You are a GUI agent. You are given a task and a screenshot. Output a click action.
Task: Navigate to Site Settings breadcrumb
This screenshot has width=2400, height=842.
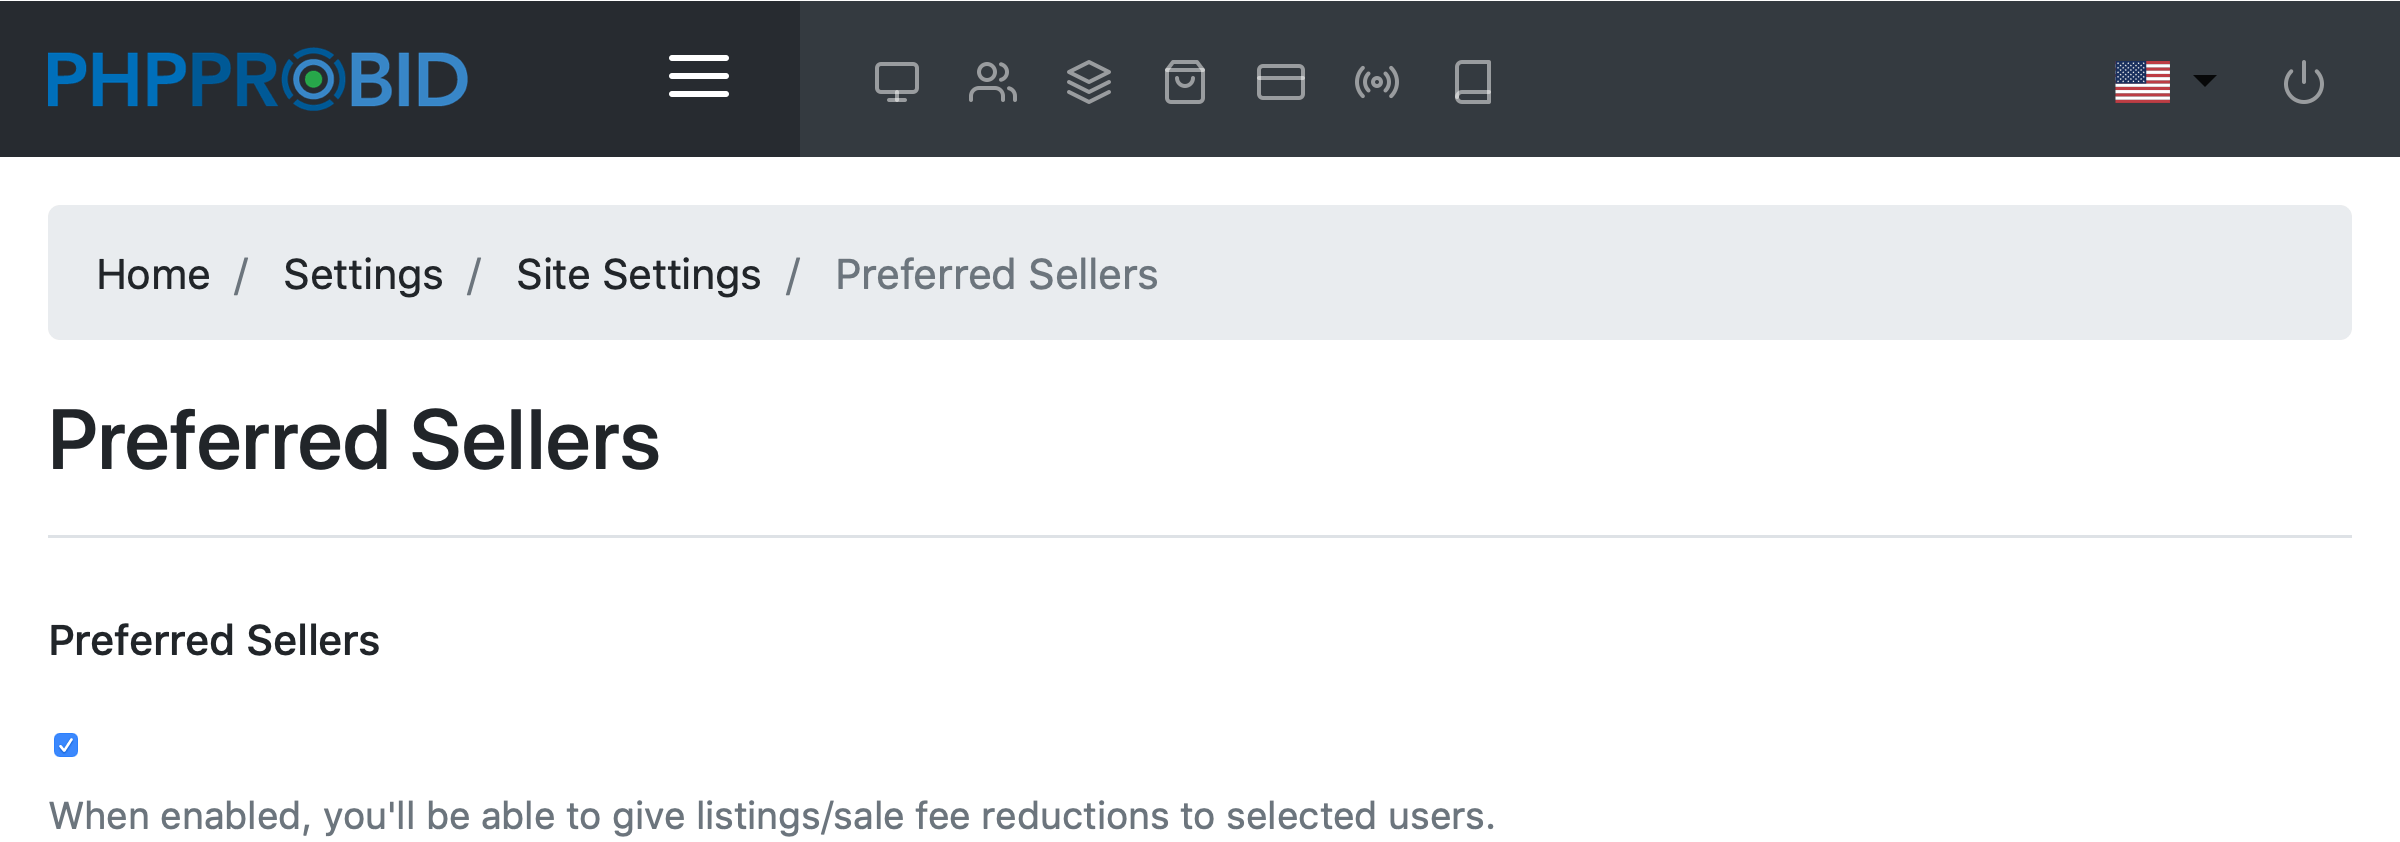pyautogui.click(x=638, y=274)
